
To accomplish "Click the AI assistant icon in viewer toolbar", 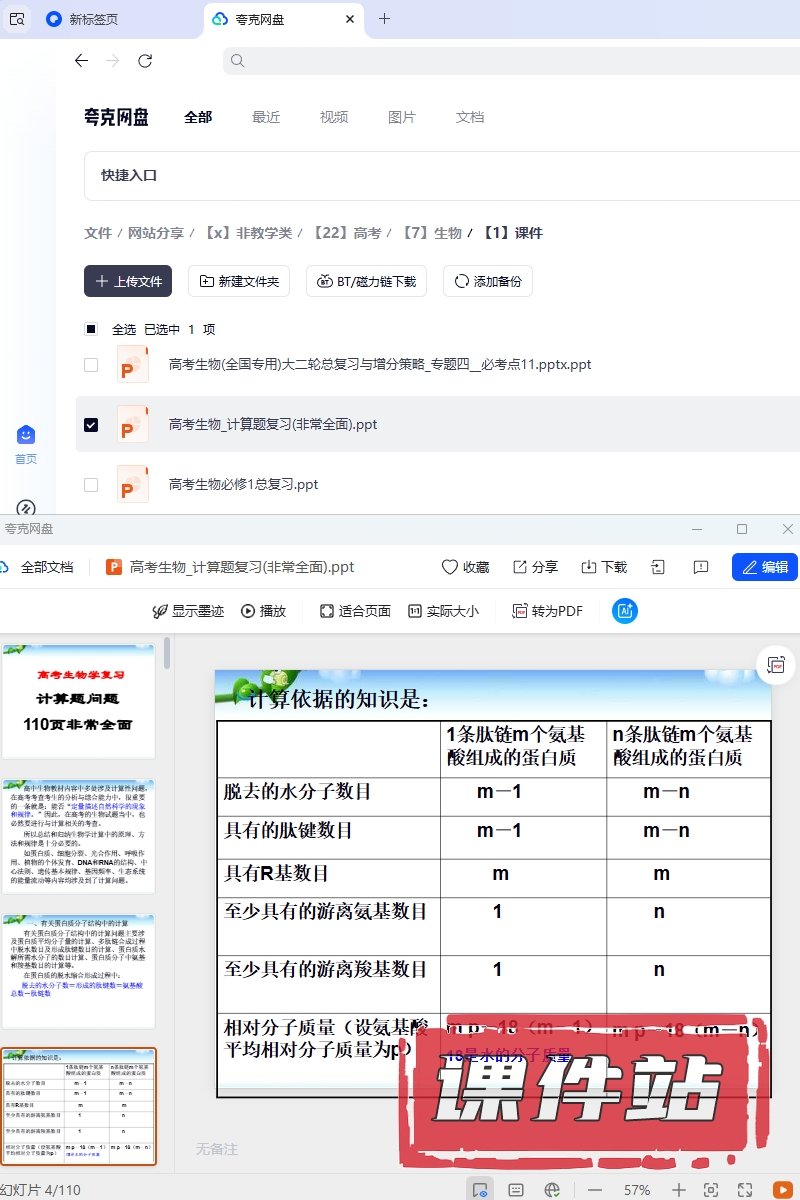I will [x=625, y=611].
